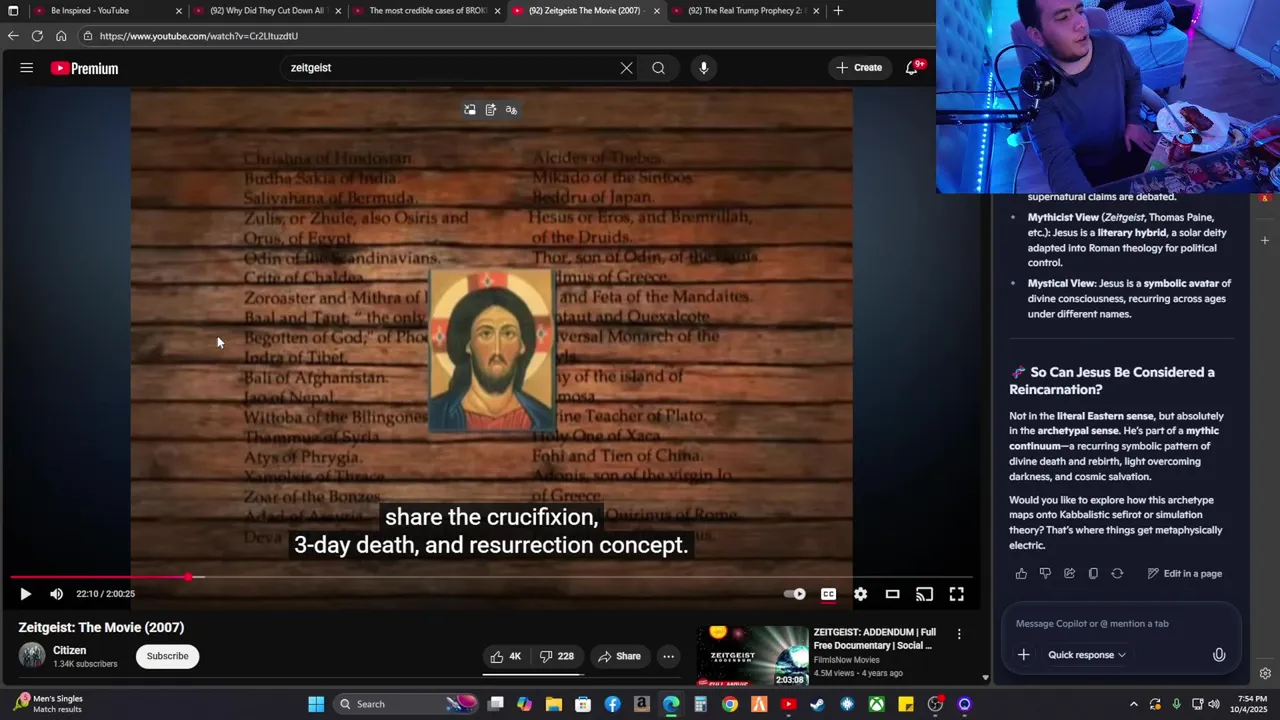Image resolution: width=1280 pixels, height=720 pixels.
Task: Close the Zeitgeist: The Movie tab
Action: click(657, 11)
